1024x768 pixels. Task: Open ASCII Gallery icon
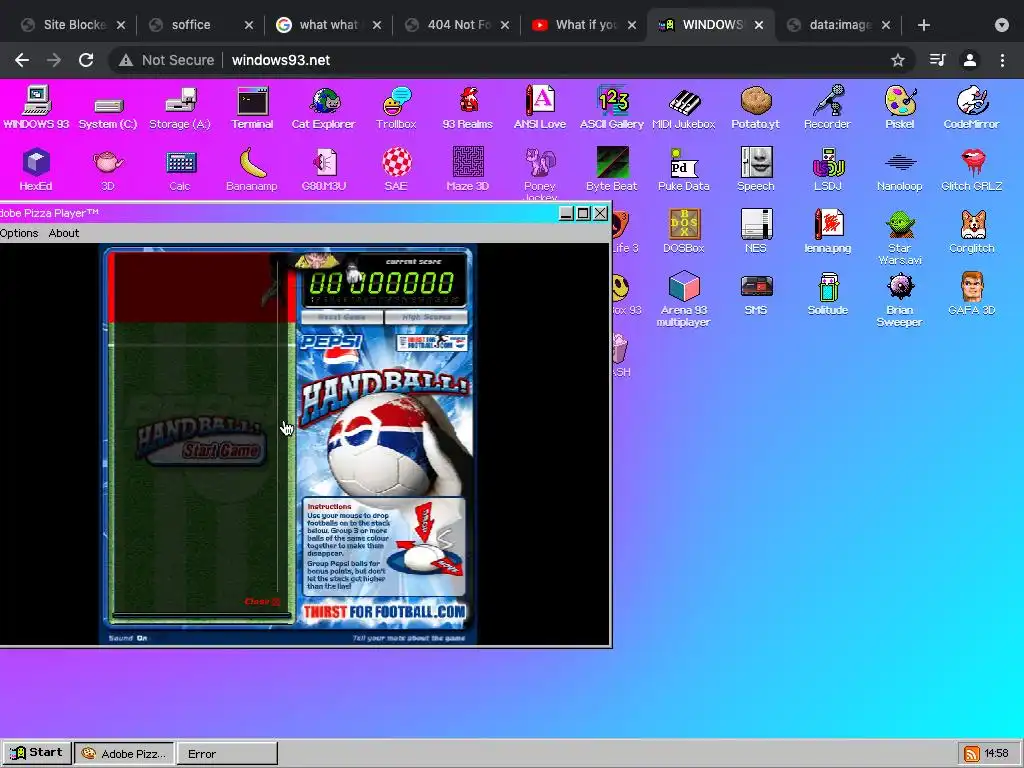point(612,108)
